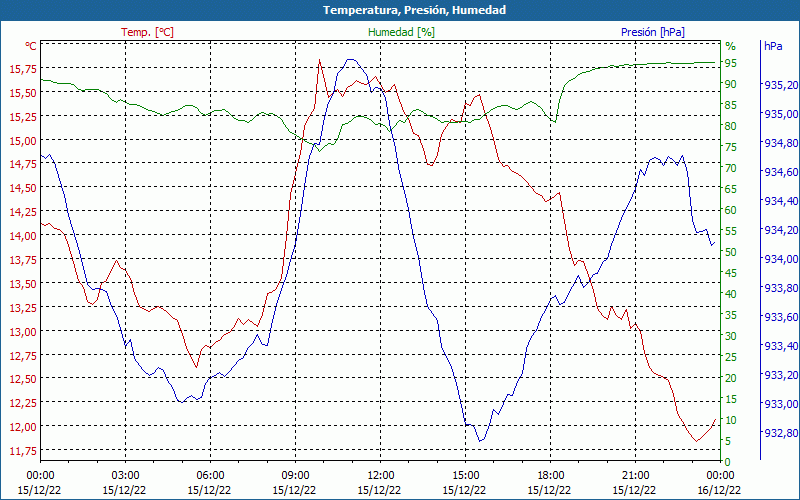Click the 03:00 time axis label
Screen dimensions: 800x500
coord(125,476)
